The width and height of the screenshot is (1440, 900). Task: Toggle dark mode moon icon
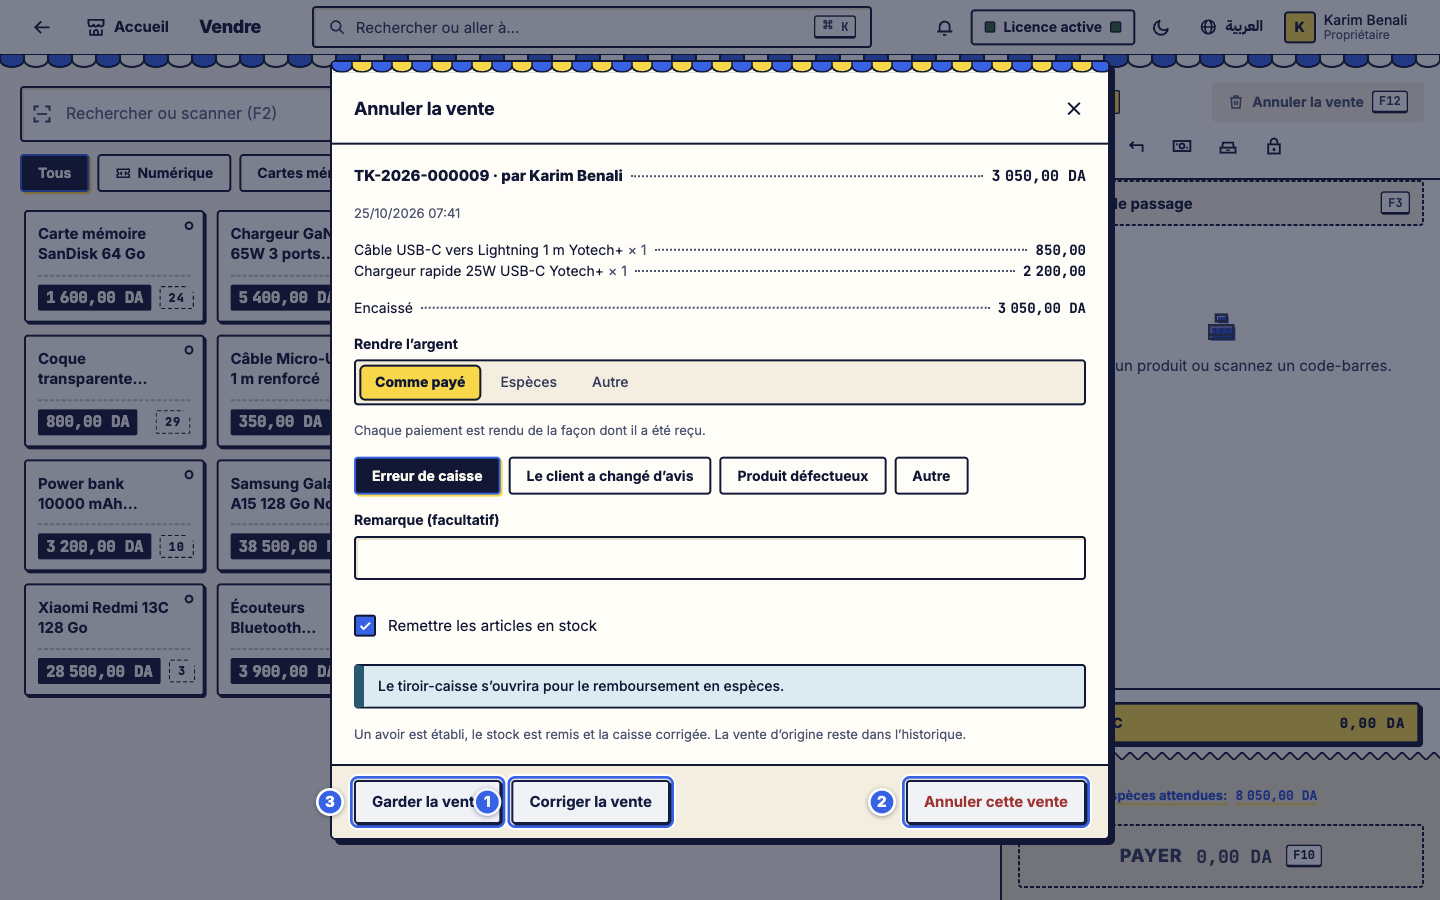click(1161, 27)
